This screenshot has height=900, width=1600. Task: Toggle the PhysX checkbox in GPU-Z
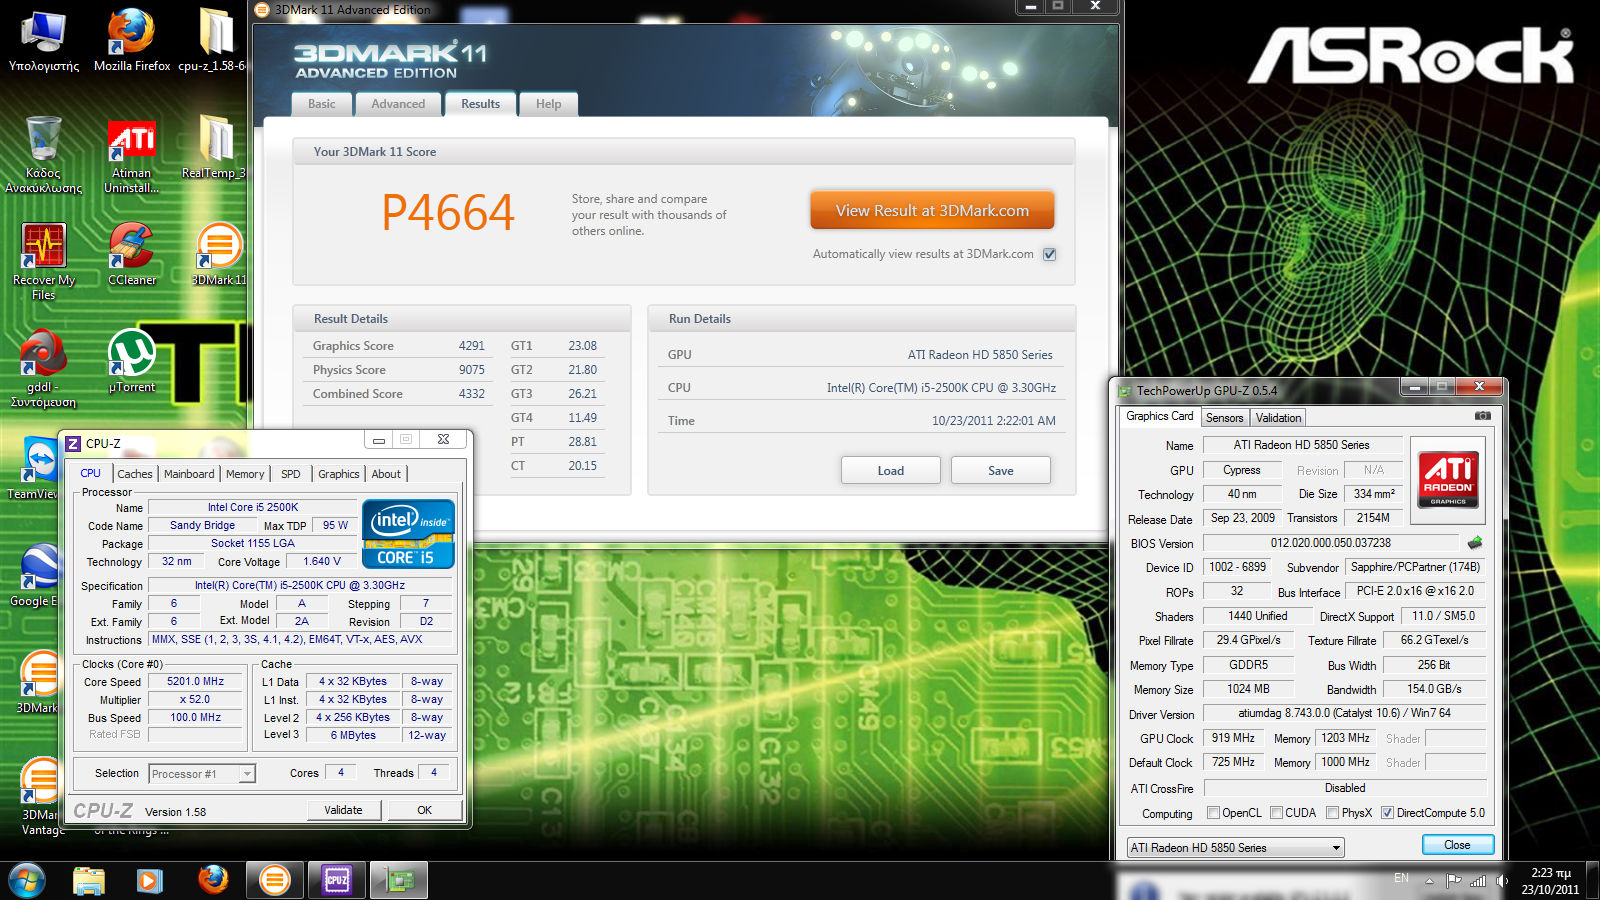[x=1333, y=812]
